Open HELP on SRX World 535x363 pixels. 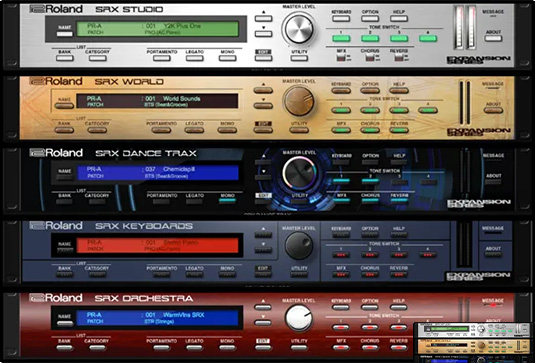(x=399, y=90)
